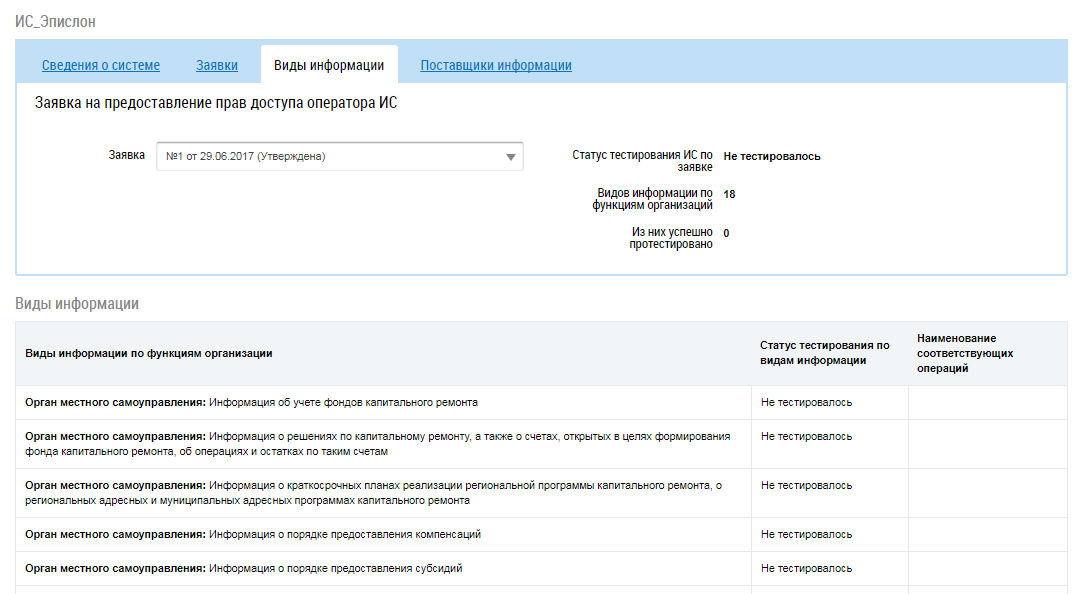Image resolution: width=1082 pixels, height=594 pixels.
Task: Click the information types count value 18
Action: click(x=729, y=195)
